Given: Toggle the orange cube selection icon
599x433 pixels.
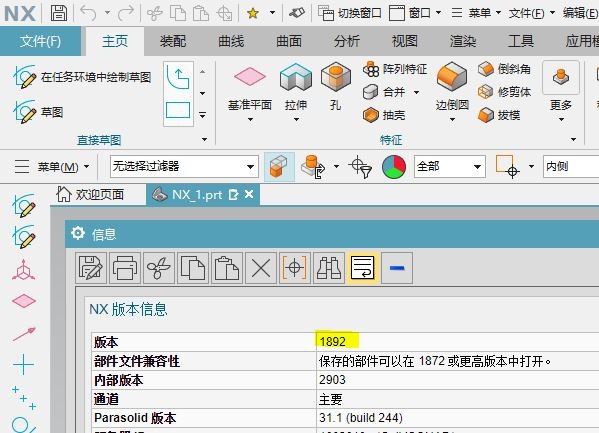Looking at the screenshot, I should click(x=279, y=167).
